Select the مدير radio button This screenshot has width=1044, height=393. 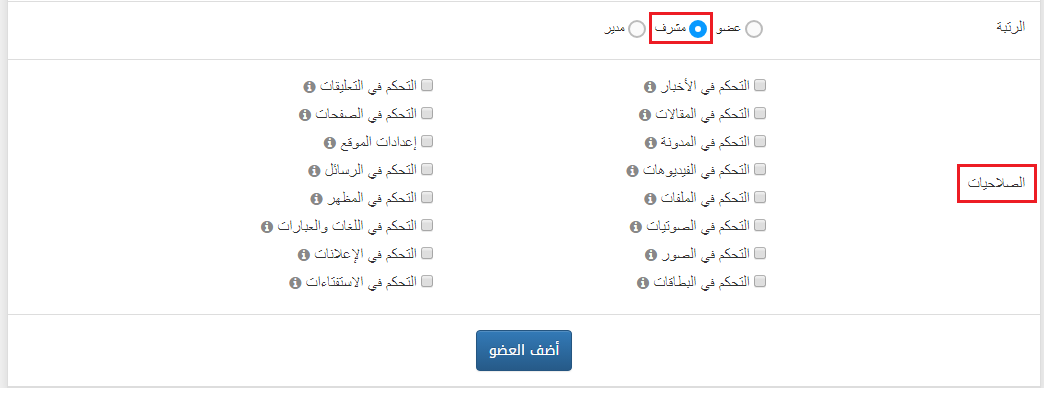(x=637, y=29)
